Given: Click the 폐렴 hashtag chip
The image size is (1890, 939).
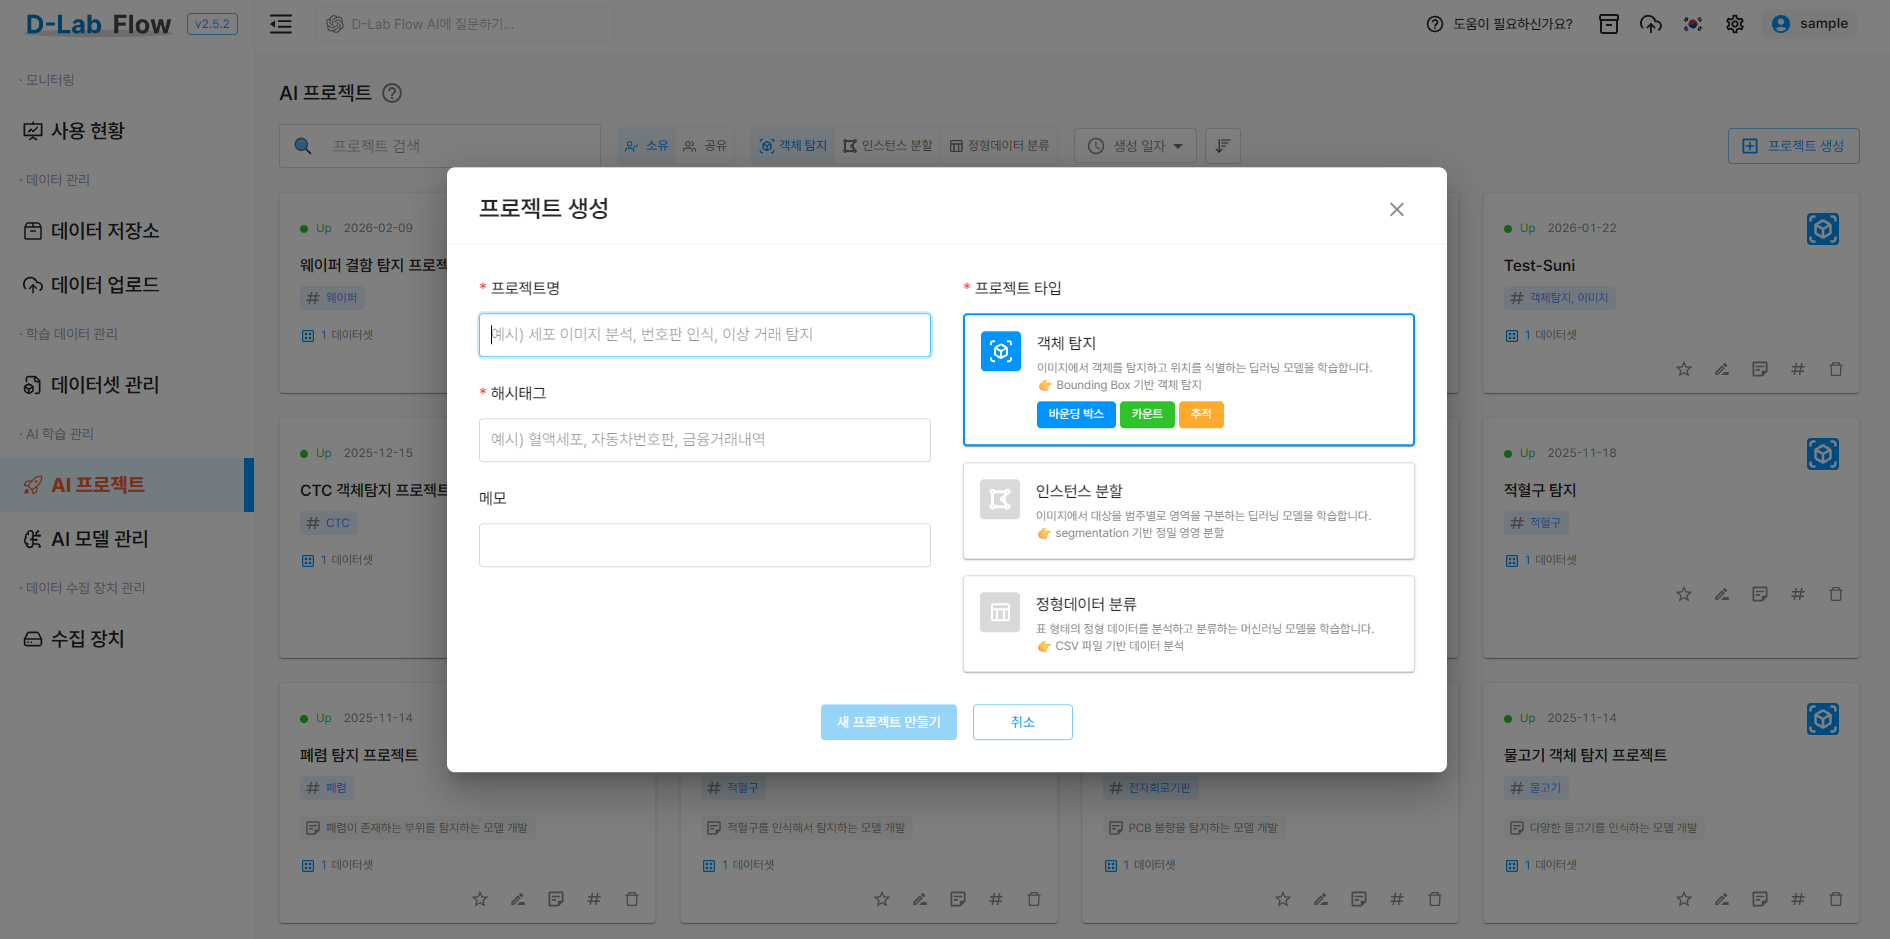Looking at the screenshot, I should click(327, 788).
